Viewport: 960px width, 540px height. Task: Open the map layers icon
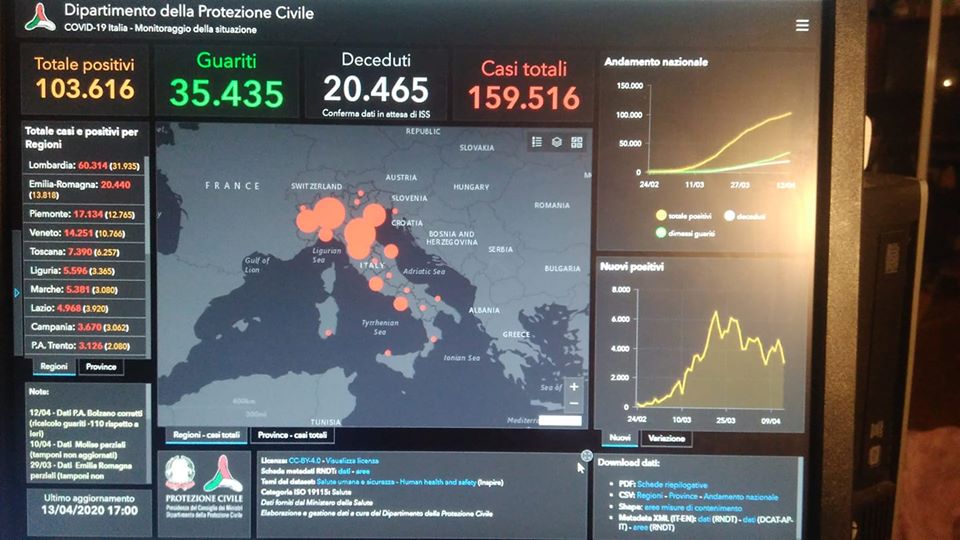coord(557,142)
